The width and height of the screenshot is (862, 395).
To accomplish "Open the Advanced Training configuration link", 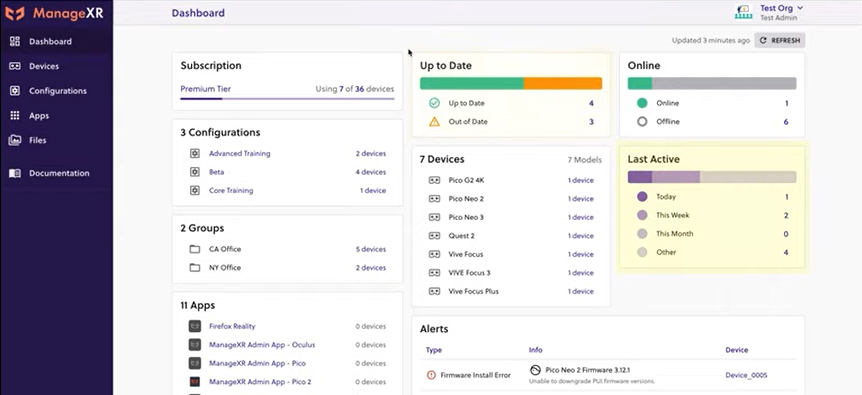I will pos(240,153).
